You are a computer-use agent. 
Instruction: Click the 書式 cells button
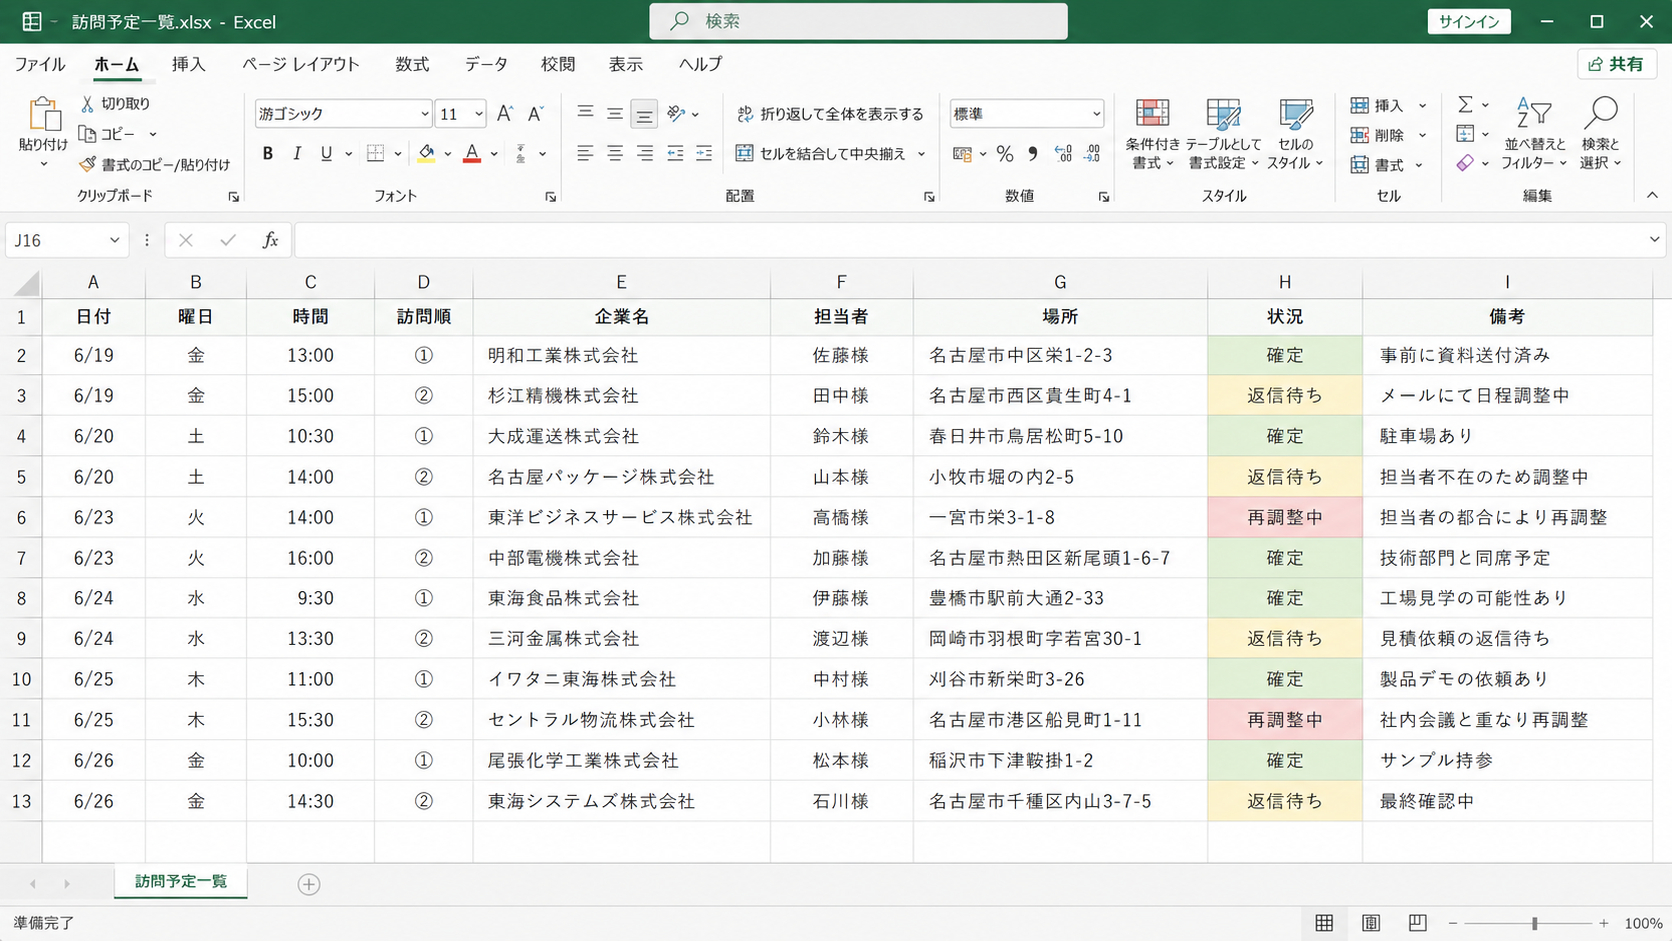tap(1389, 165)
